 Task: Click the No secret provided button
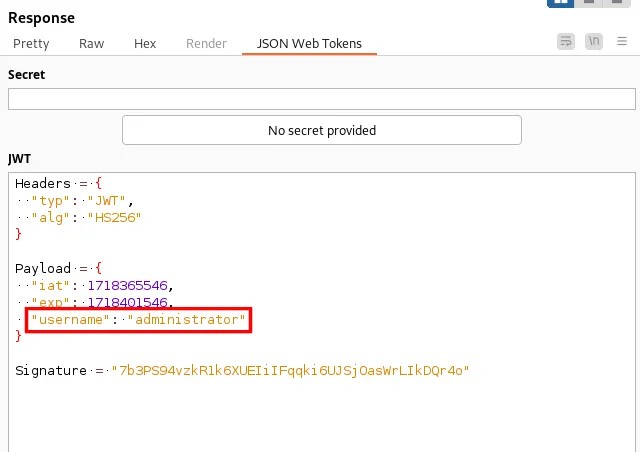click(322, 130)
